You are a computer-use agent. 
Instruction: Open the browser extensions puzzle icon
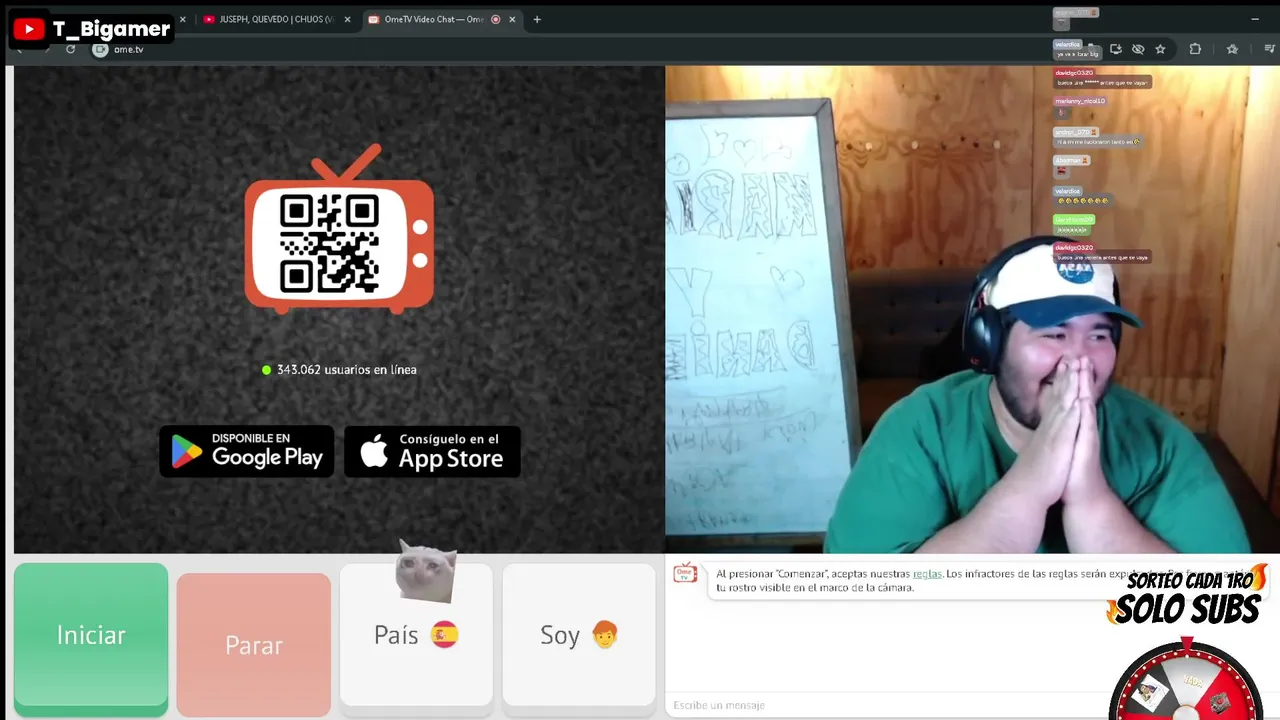[x=1195, y=49]
